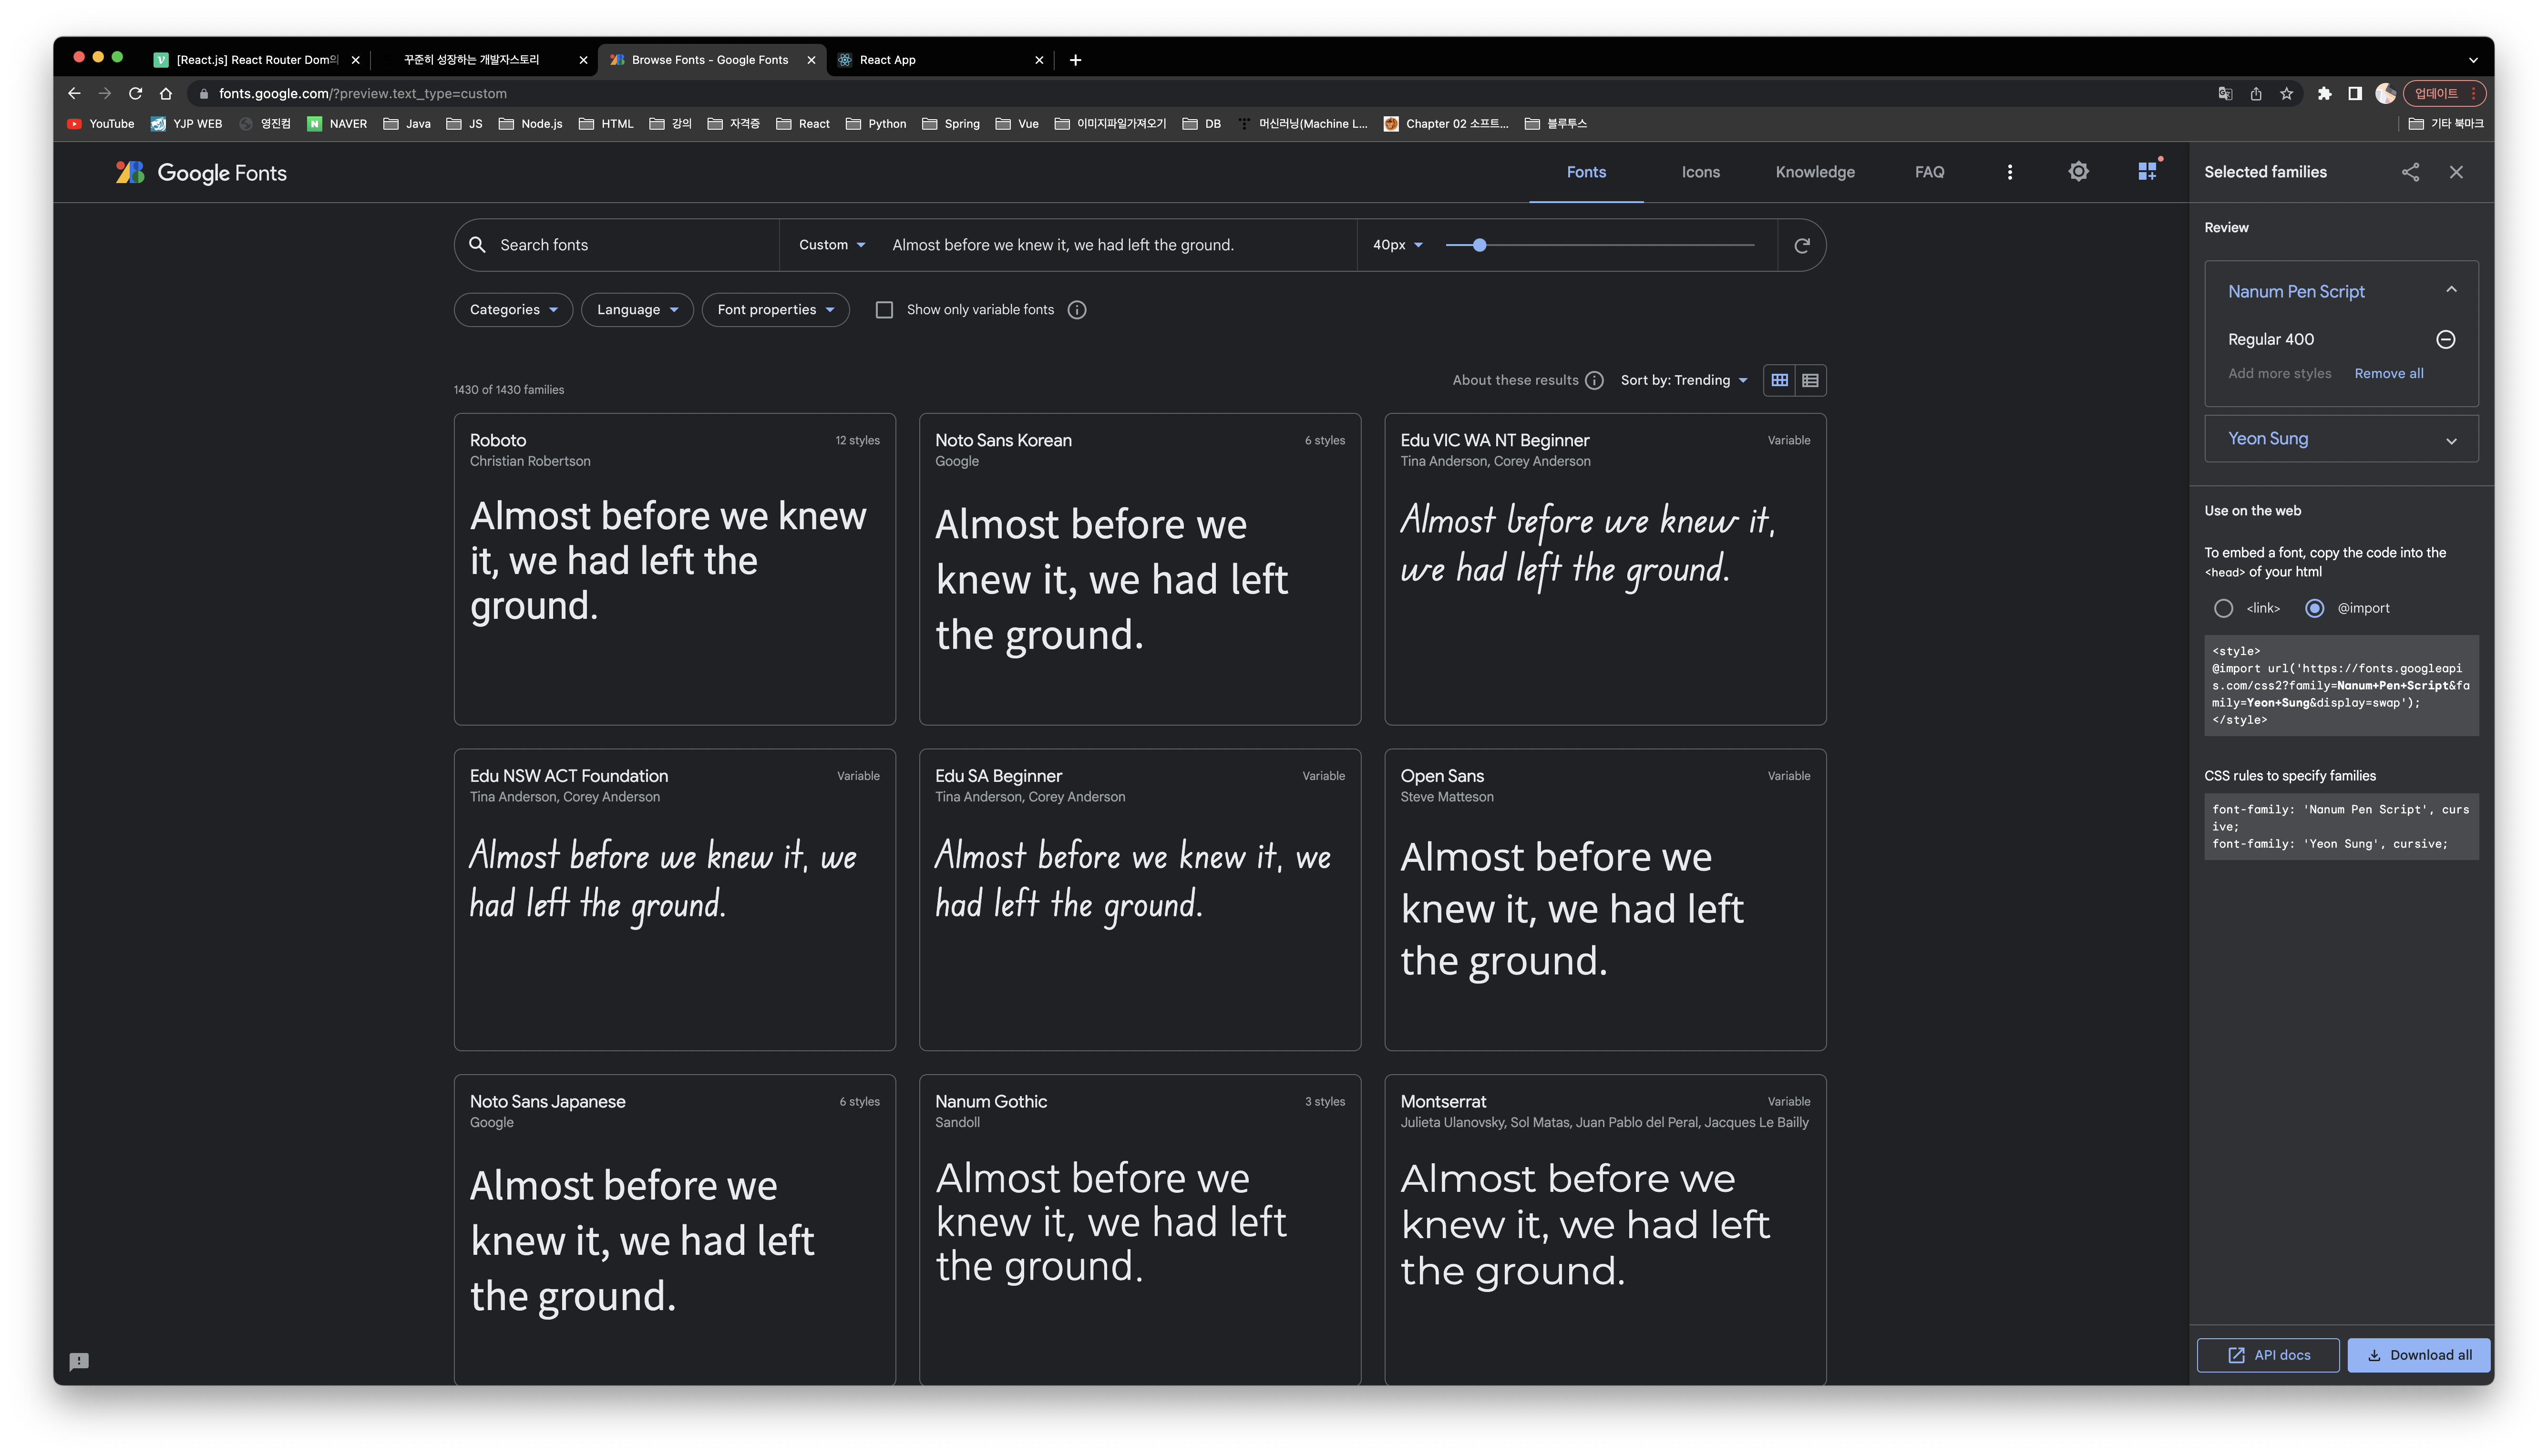
Task: Switch to grid view
Action: [1779, 380]
